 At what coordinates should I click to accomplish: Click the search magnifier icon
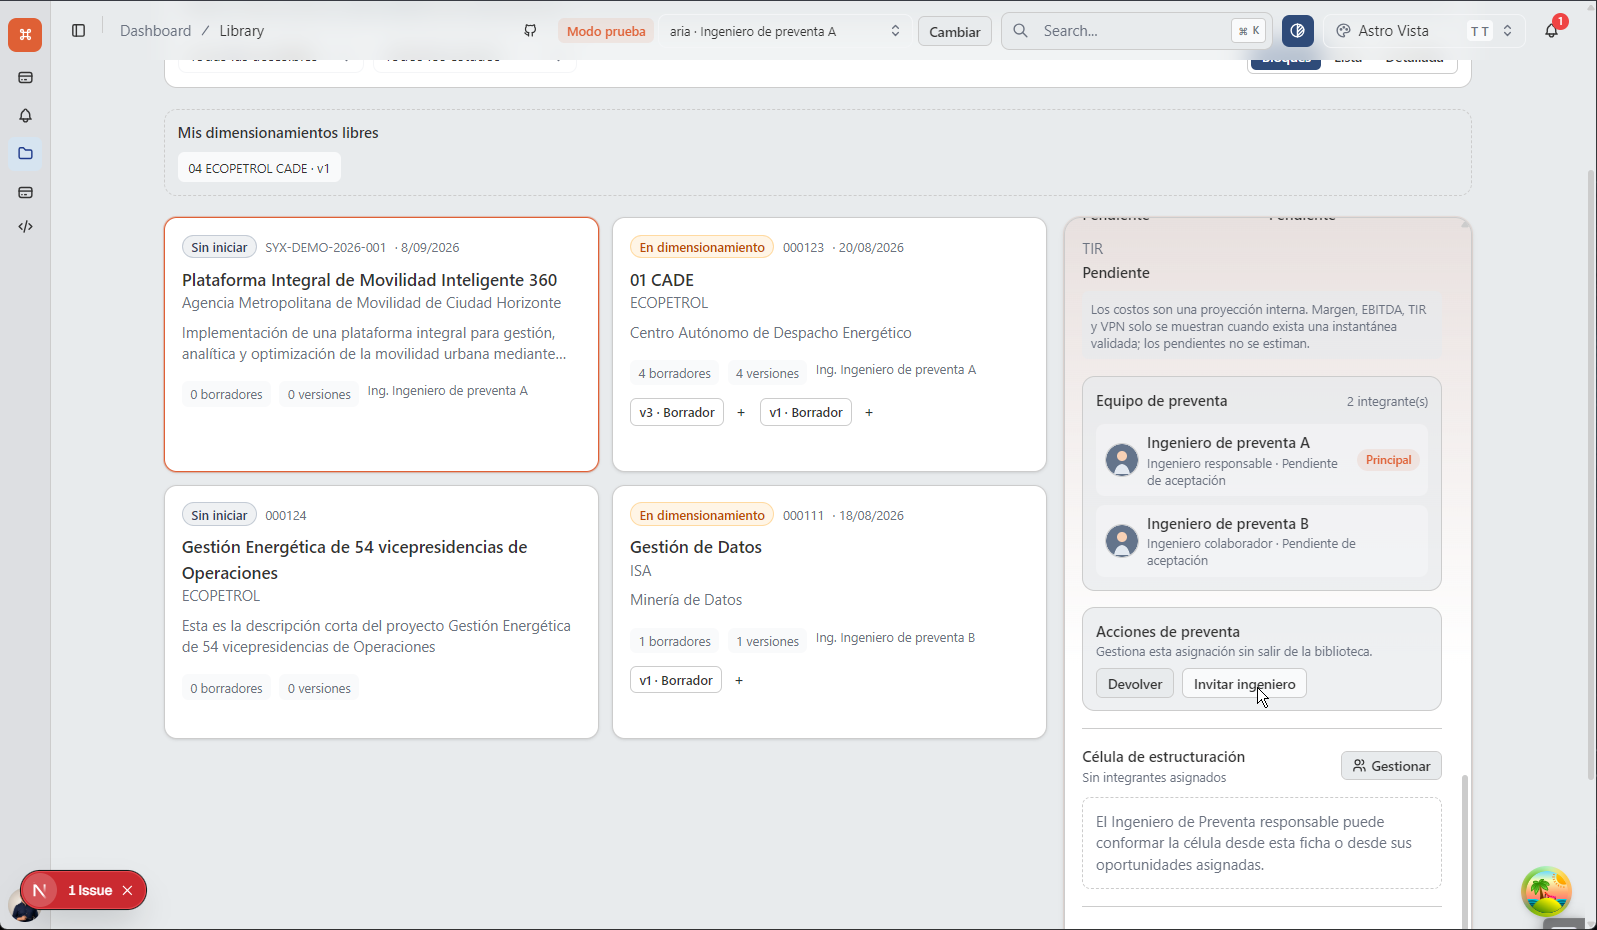pyautogui.click(x=1020, y=31)
